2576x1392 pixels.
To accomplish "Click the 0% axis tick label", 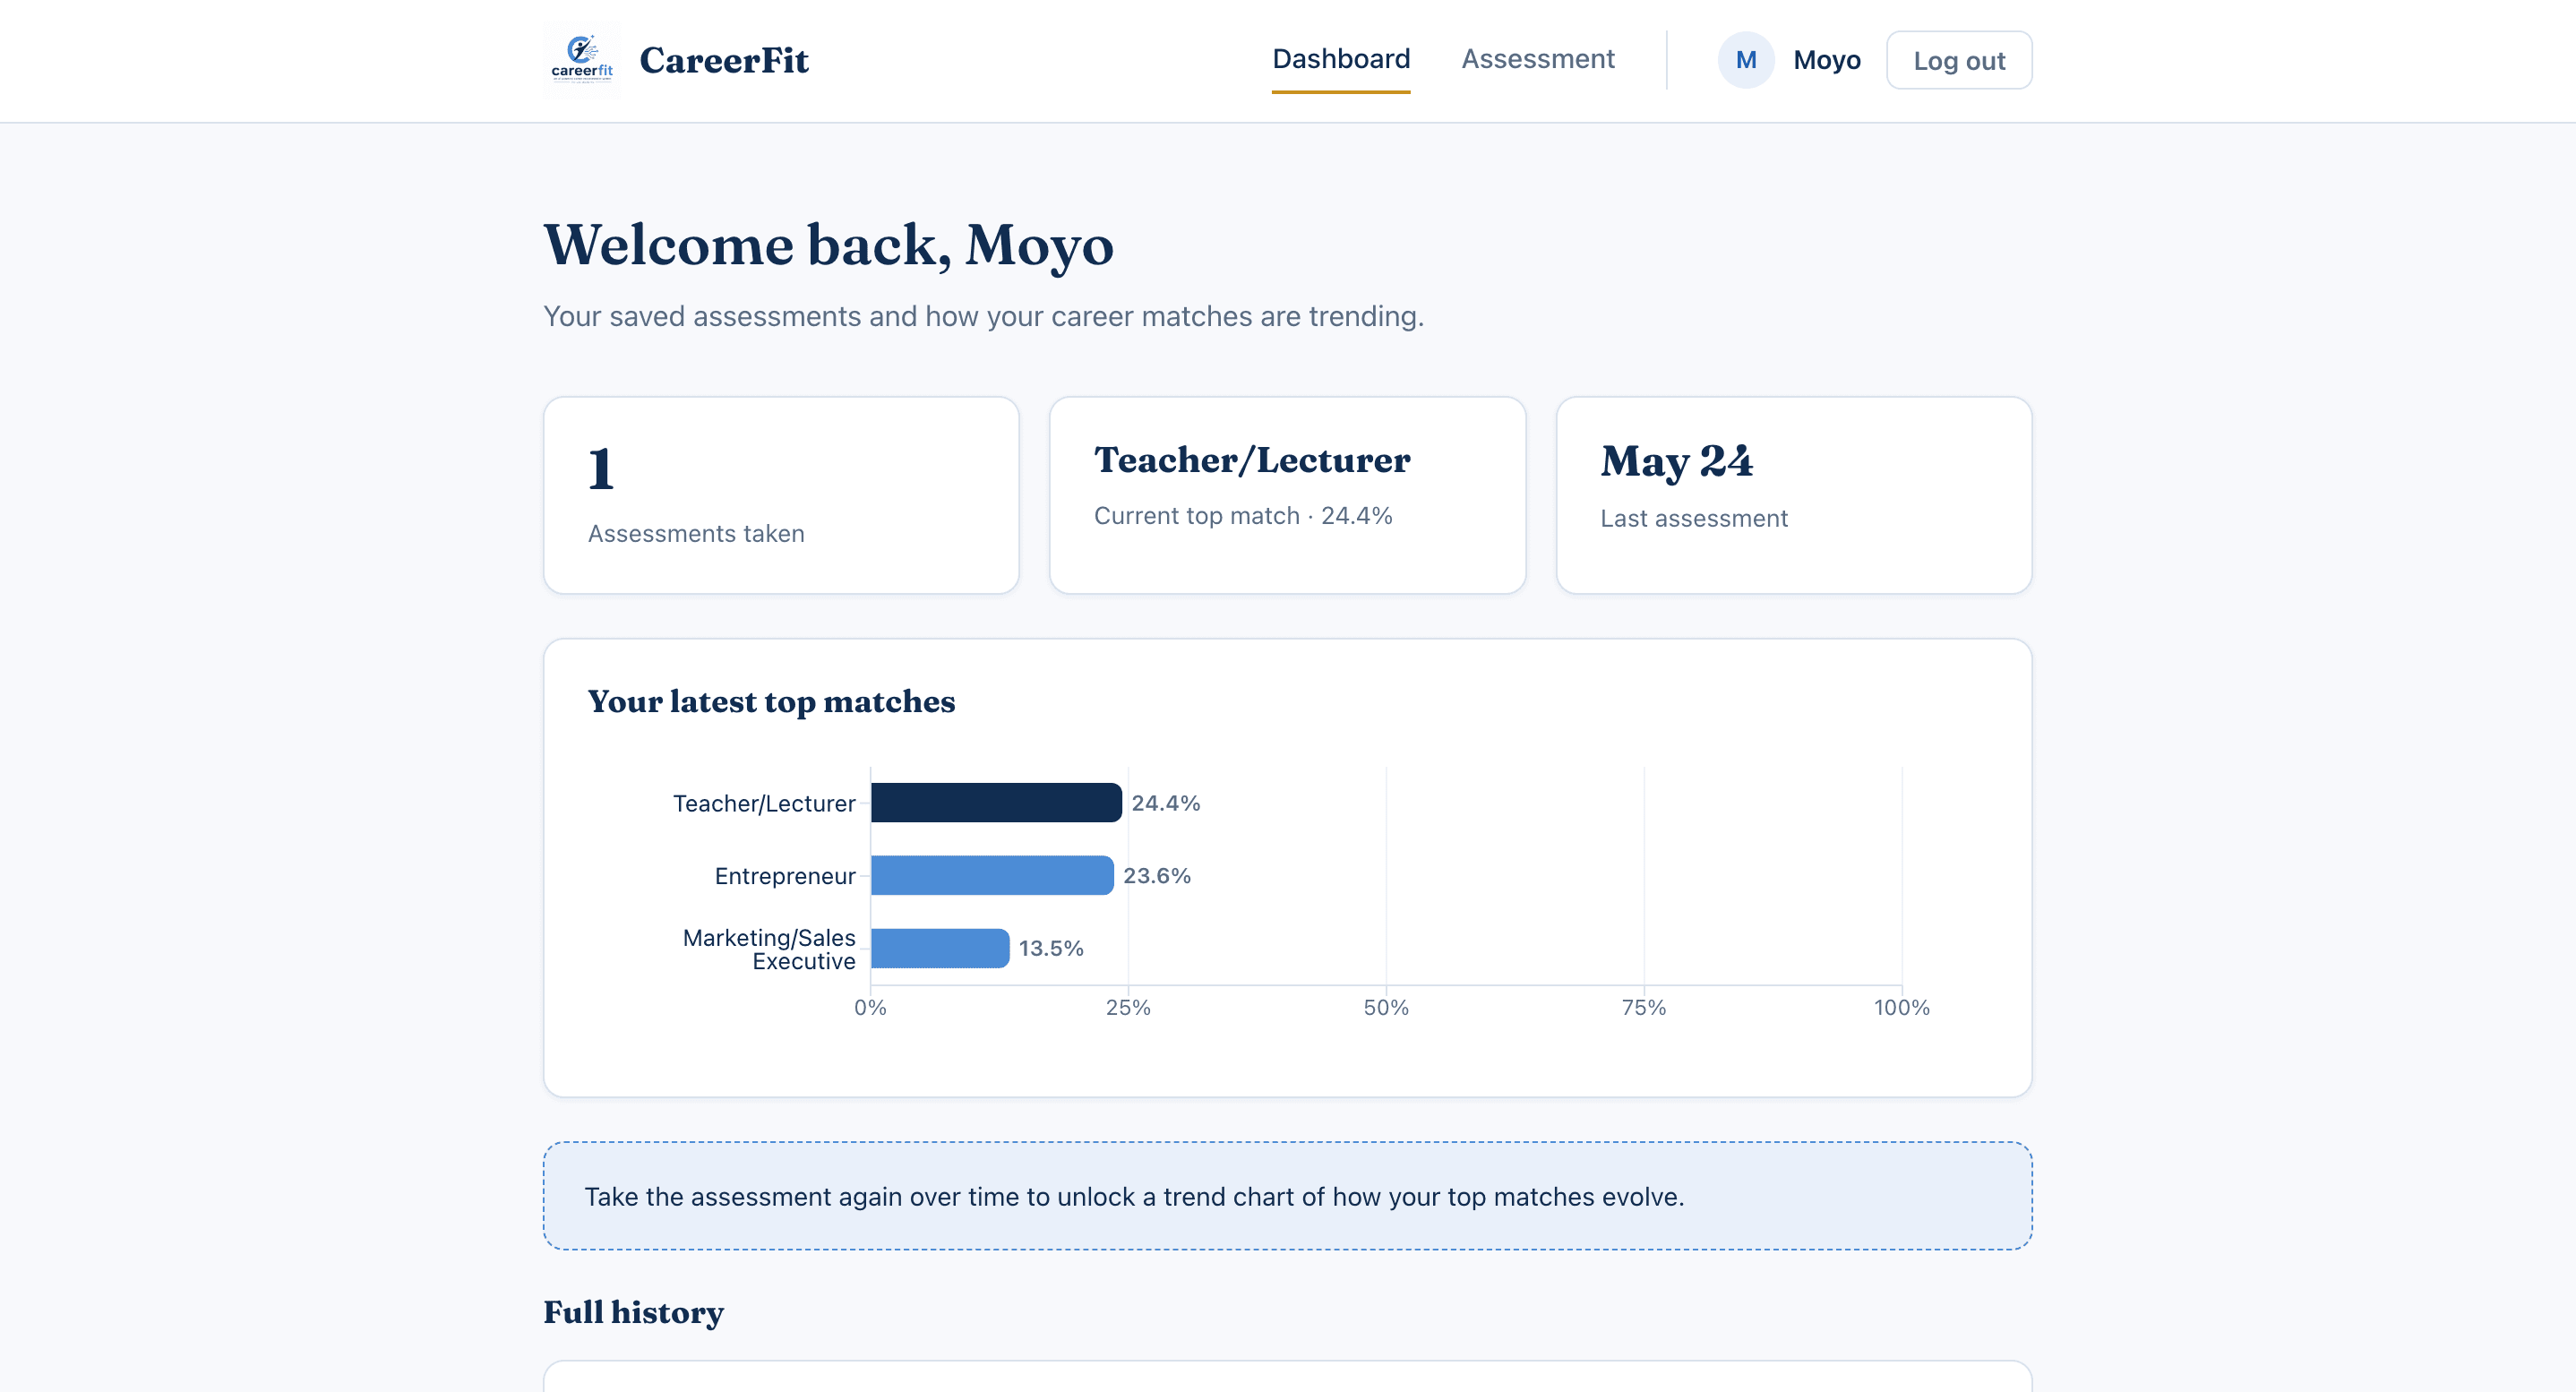I will [870, 1008].
